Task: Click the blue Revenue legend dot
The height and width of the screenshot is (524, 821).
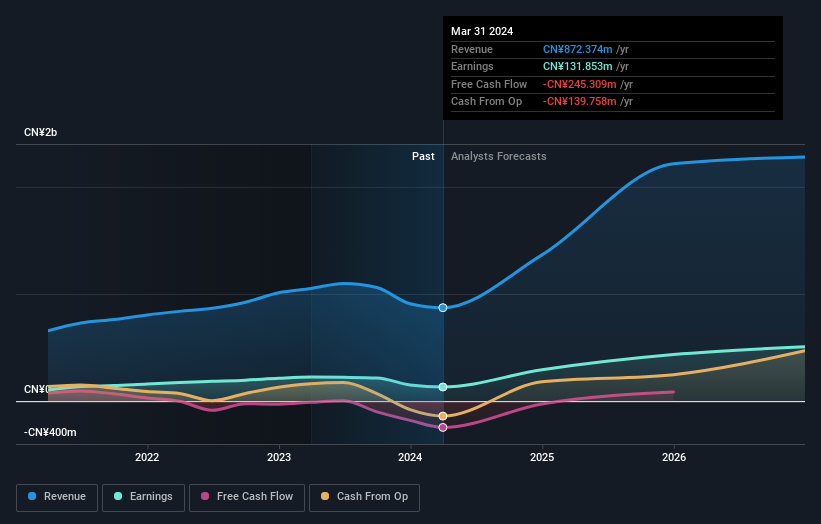Action: pyautogui.click(x=32, y=496)
